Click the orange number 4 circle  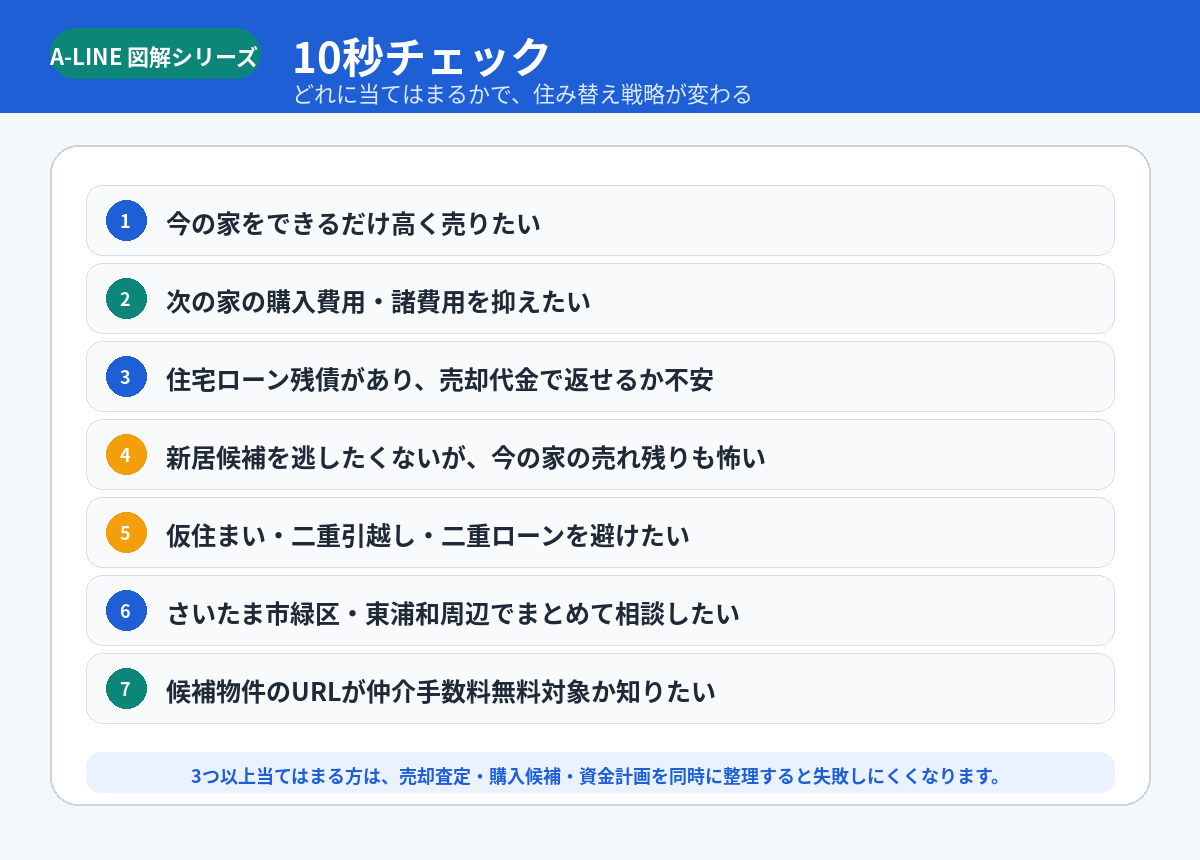[x=126, y=455]
